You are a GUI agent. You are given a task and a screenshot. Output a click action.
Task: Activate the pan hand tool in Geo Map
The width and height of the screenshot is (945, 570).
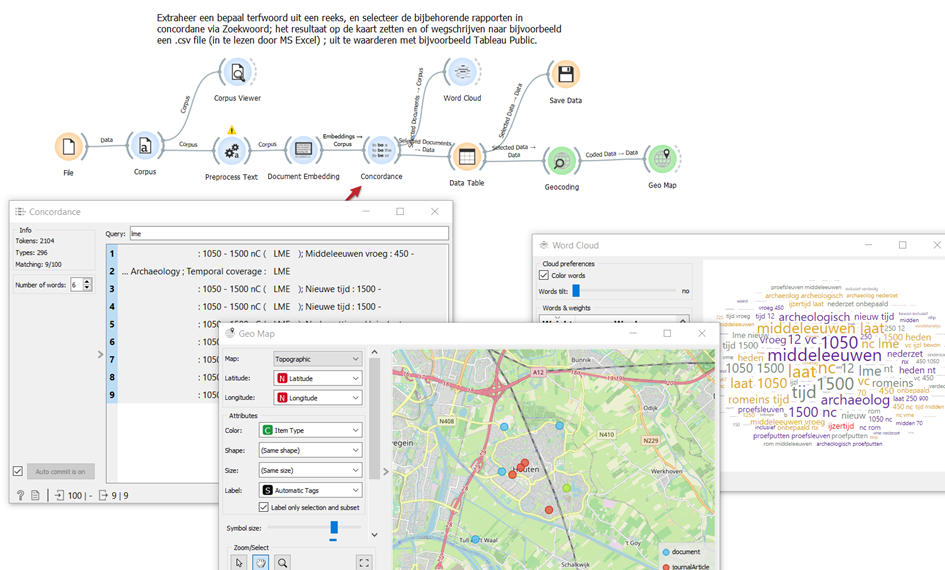pos(261,563)
